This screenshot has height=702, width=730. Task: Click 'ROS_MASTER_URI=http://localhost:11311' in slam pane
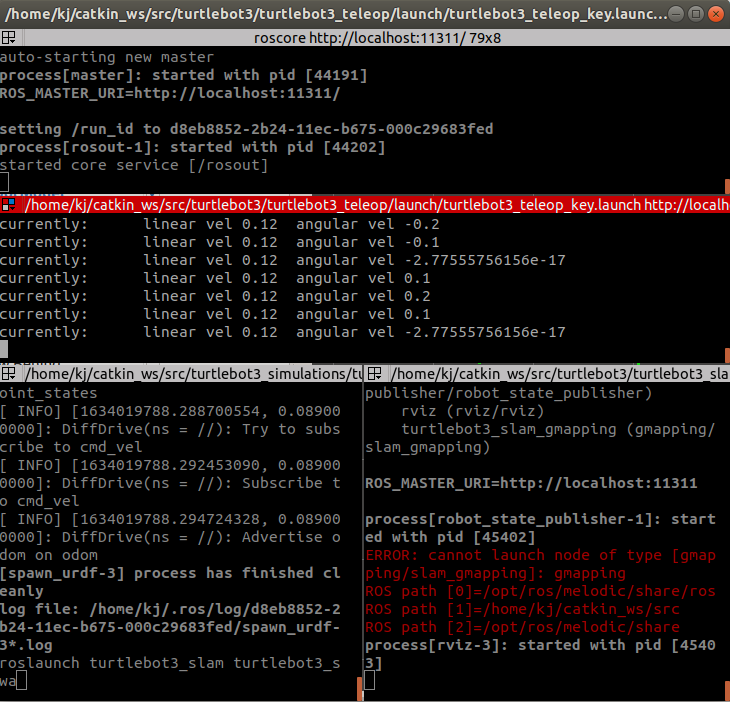[x=531, y=483]
